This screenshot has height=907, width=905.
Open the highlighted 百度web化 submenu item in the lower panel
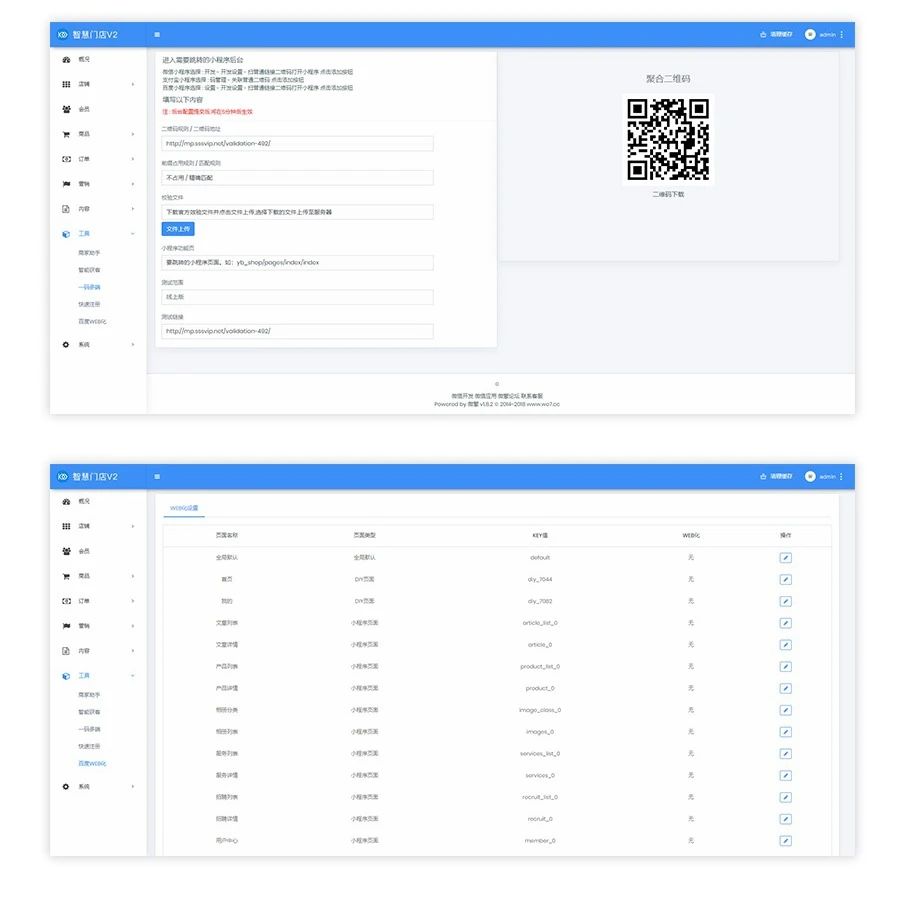point(92,764)
